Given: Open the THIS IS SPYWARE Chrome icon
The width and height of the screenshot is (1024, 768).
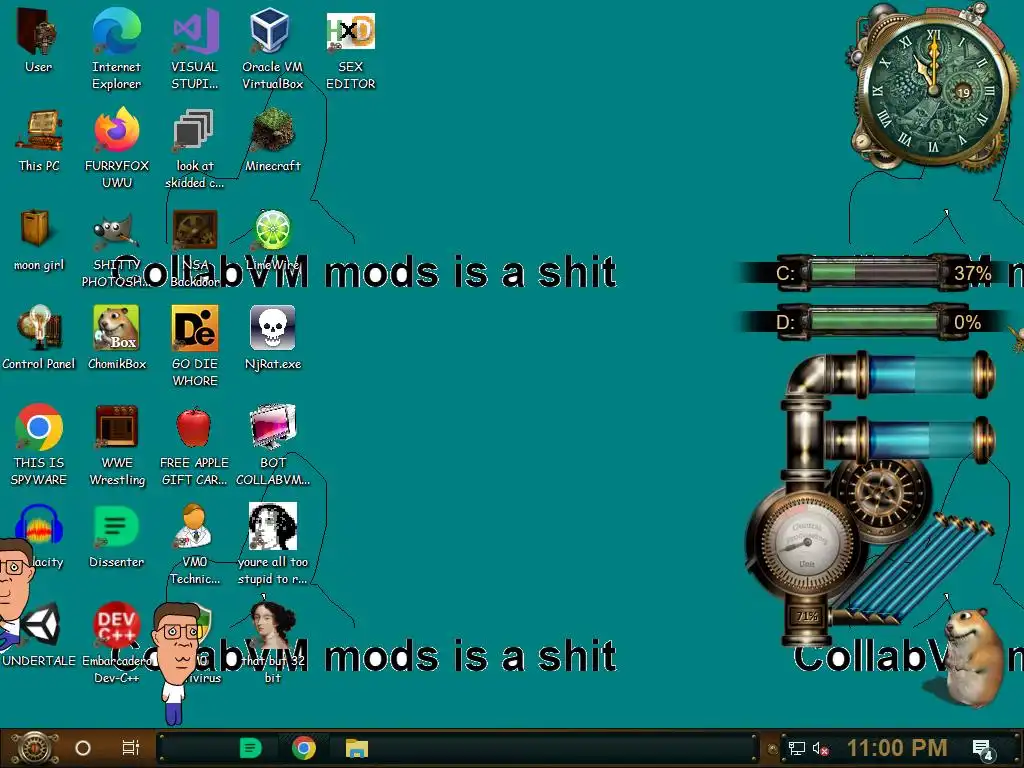Looking at the screenshot, I should point(39,445).
